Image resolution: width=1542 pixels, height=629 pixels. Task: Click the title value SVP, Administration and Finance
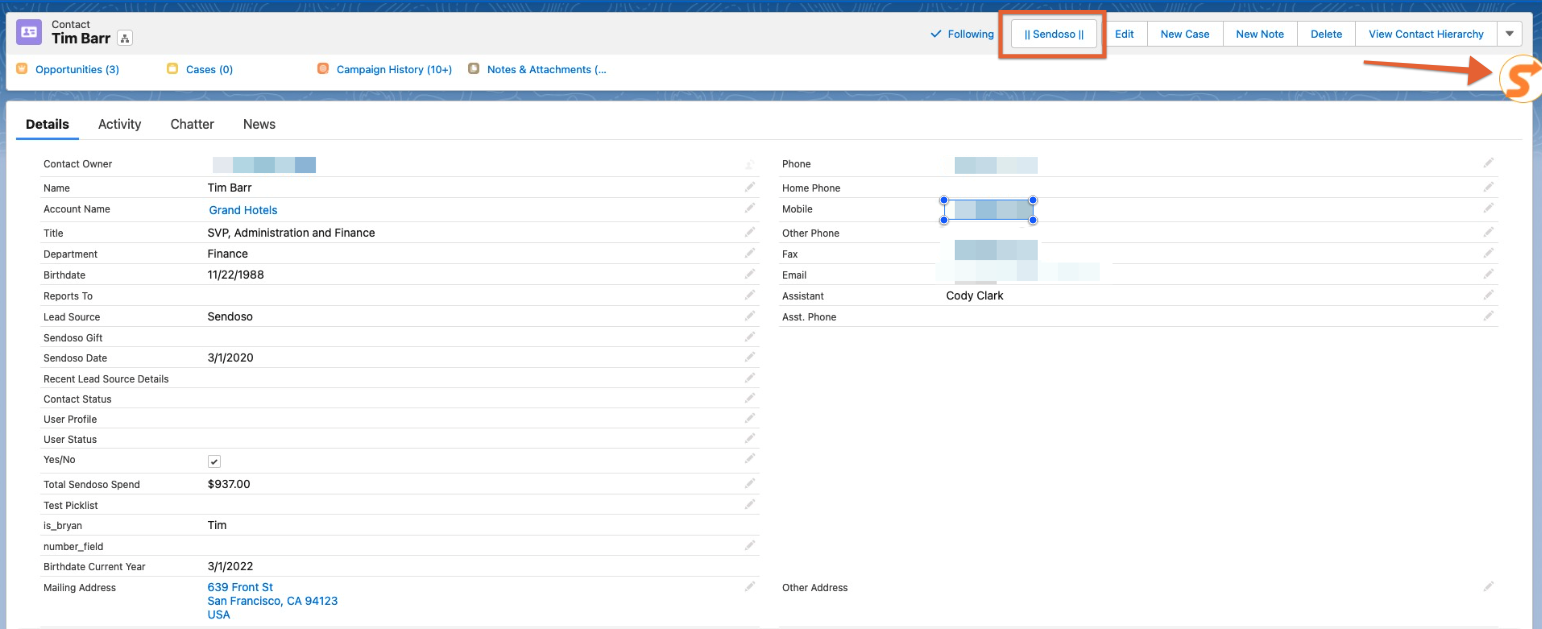[x=291, y=233]
